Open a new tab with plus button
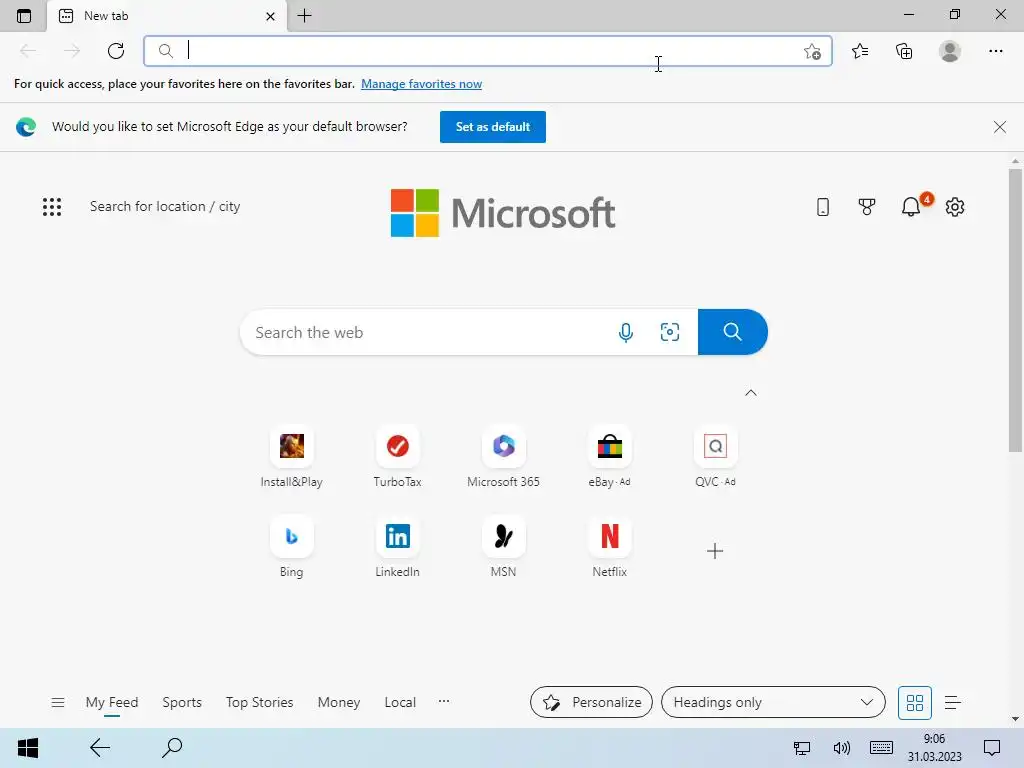The height and width of the screenshot is (768, 1024). (304, 16)
